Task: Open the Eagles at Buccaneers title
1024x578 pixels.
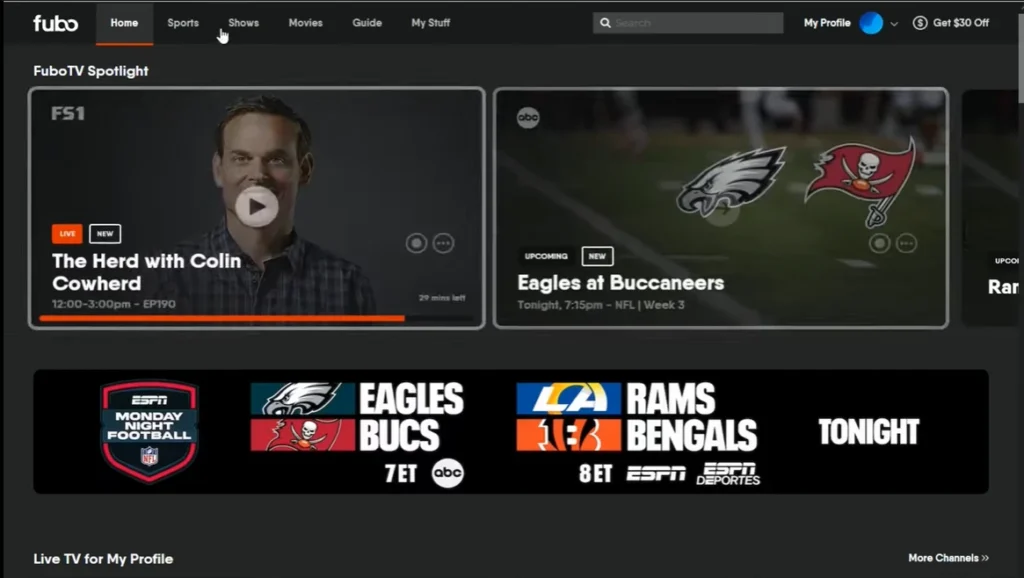Action: tap(620, 283)
